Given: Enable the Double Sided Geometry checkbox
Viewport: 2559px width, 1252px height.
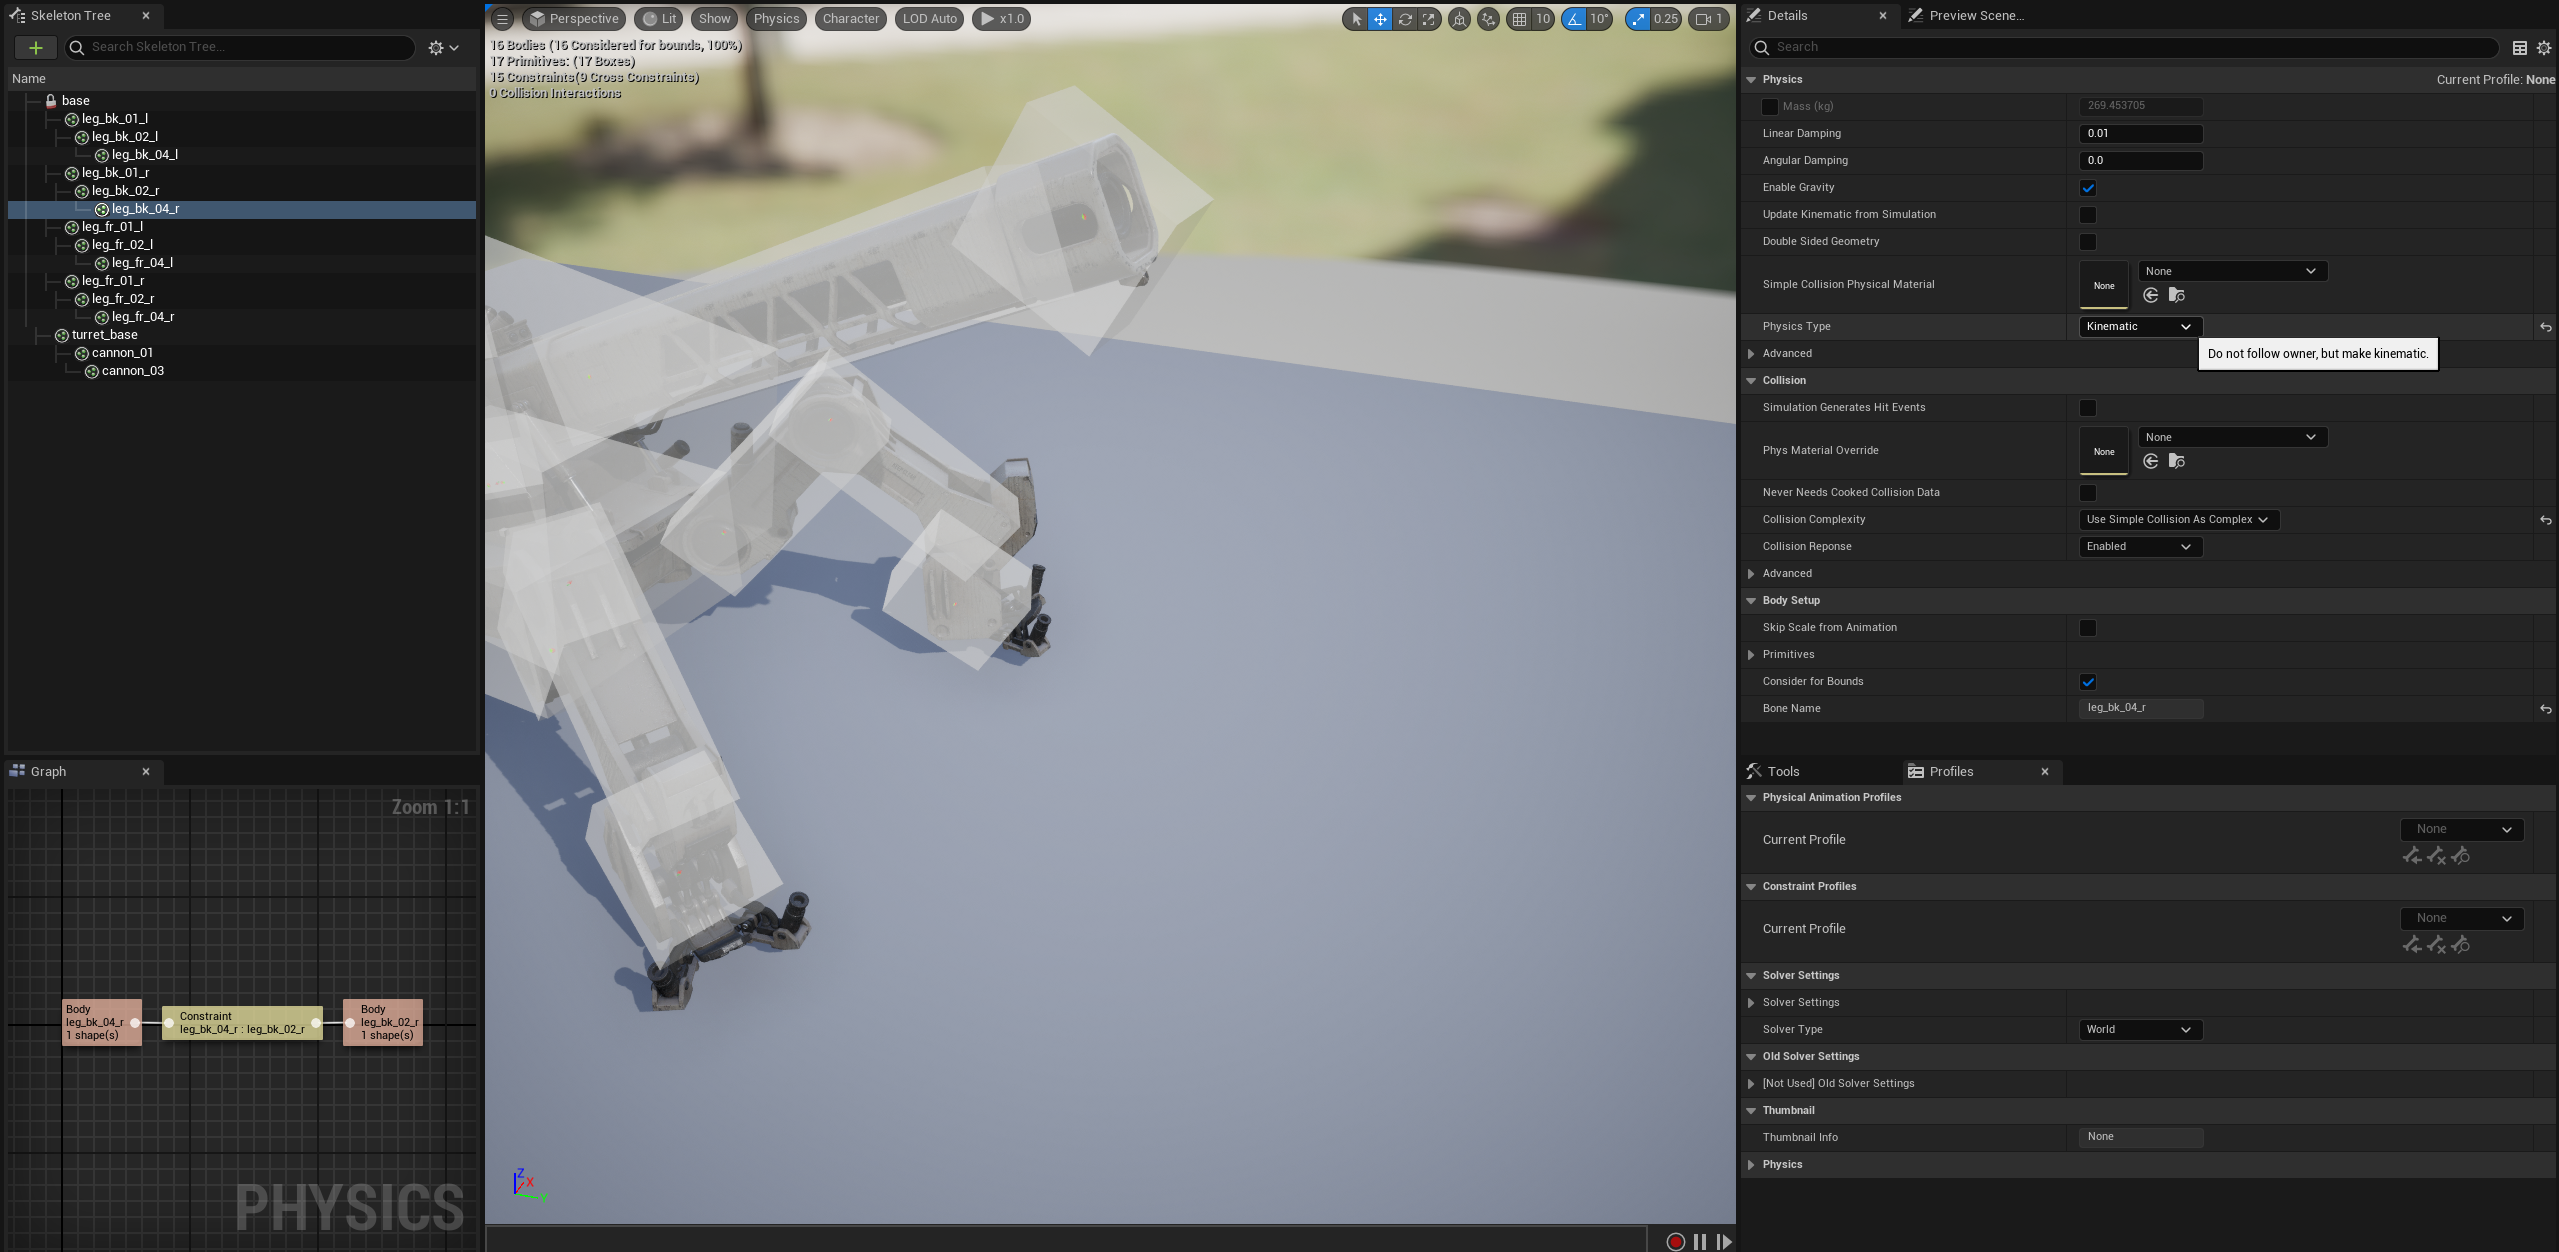Looking at the screenshot, I should click(x=2087, y=242).
